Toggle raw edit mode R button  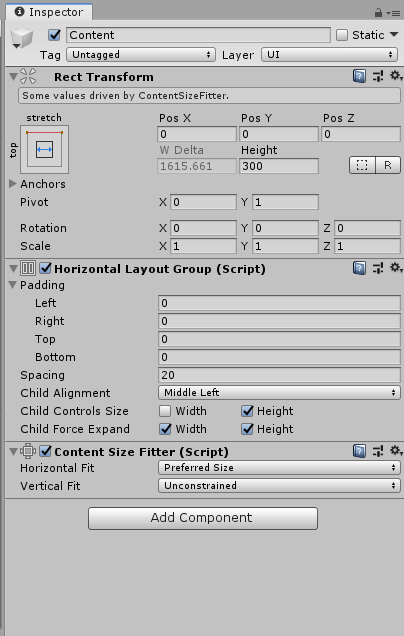coord(388,165)
